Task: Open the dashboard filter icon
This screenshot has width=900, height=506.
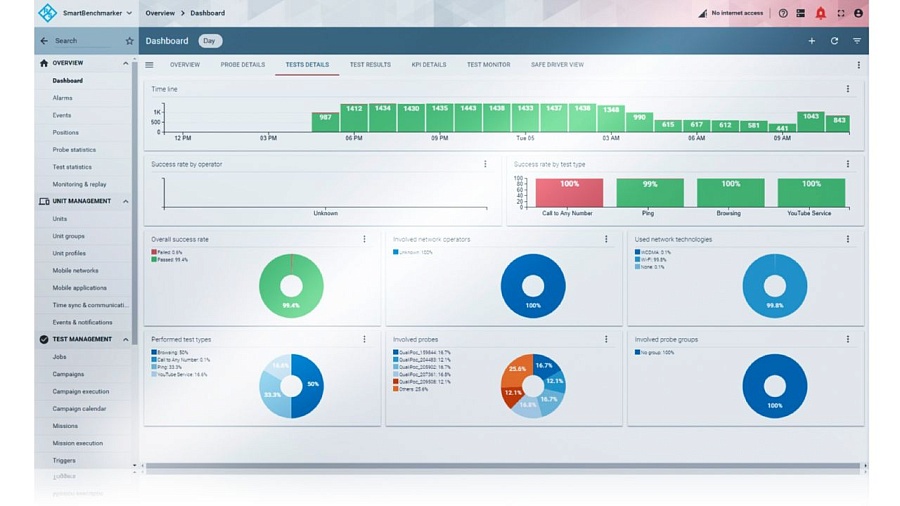Action: pos(857,41)
